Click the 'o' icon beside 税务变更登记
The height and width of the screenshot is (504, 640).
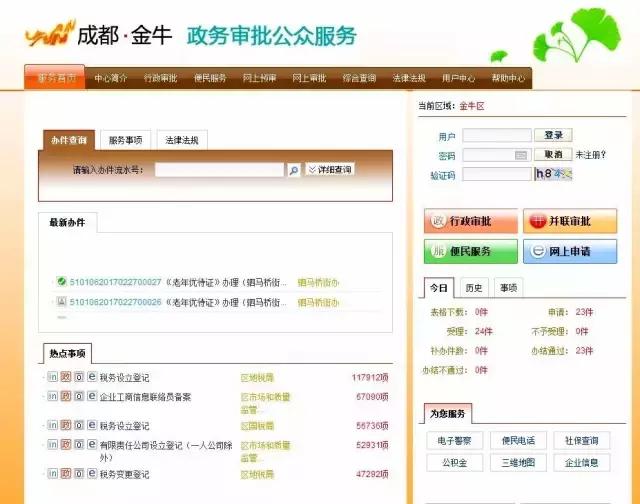(x=79, y=473)
